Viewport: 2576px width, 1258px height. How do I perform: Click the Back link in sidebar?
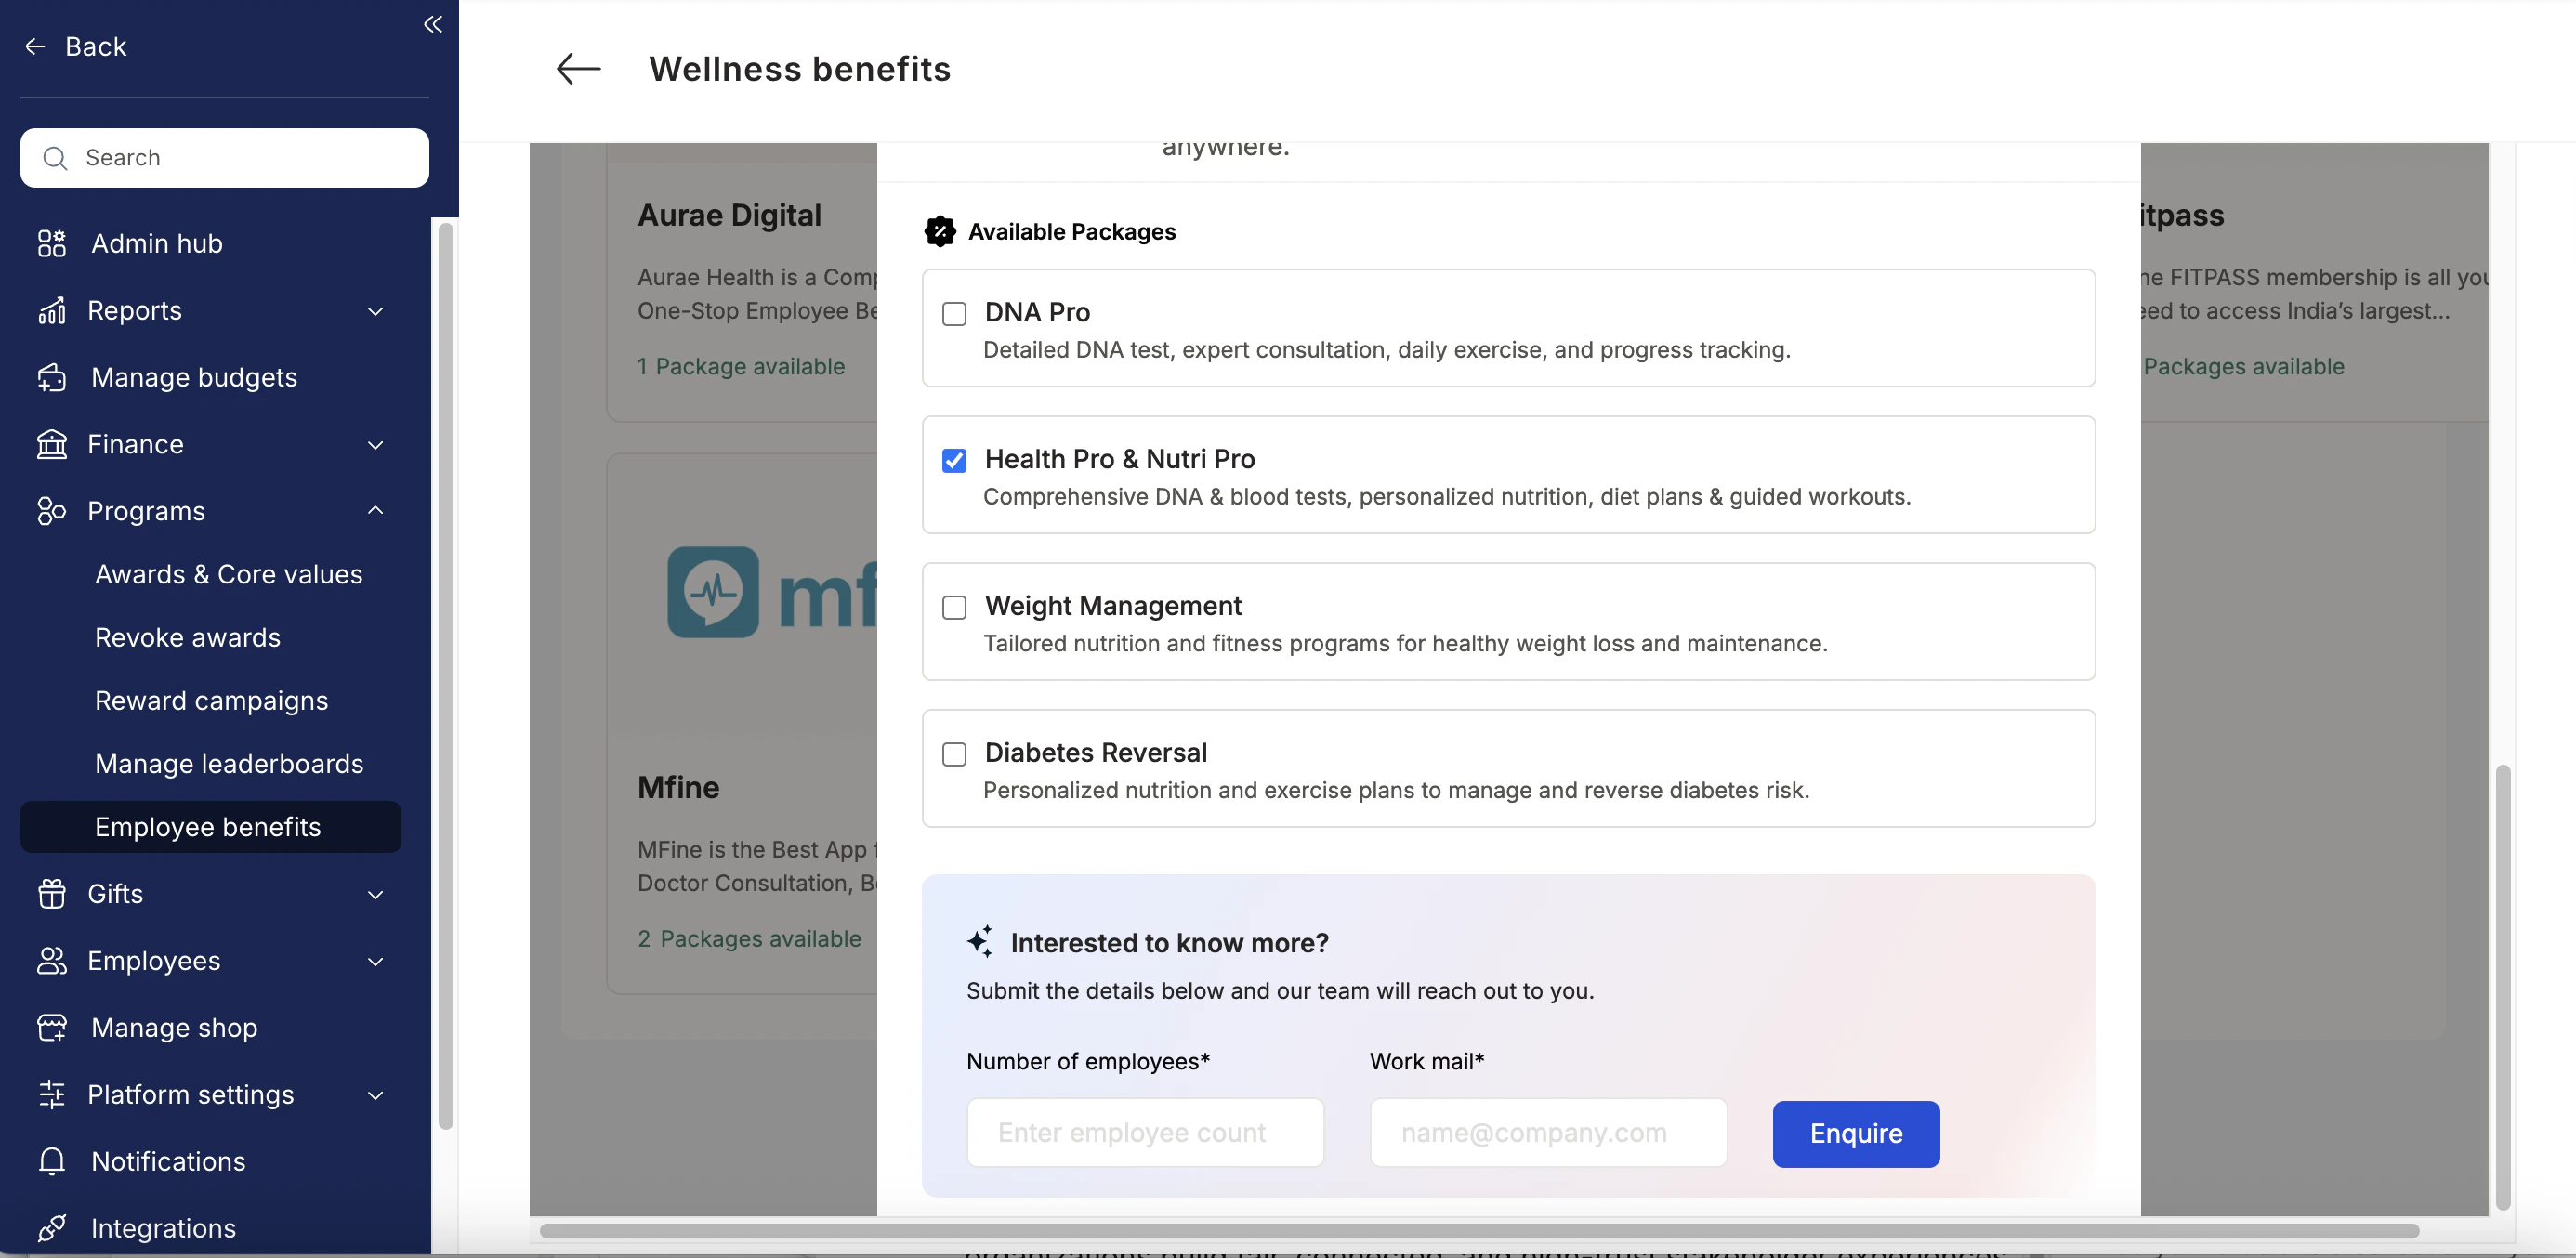tap(96, 46)
